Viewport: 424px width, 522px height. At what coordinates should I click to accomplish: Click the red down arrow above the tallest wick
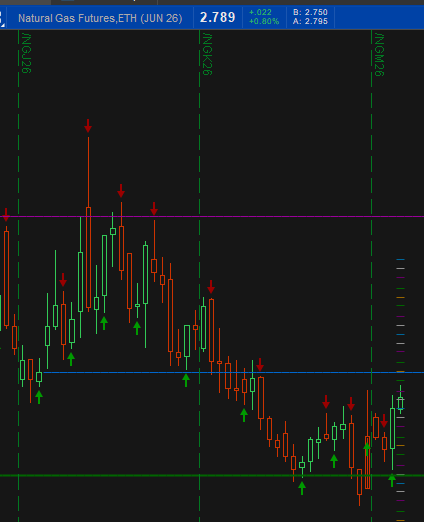[x=88, y=126]
